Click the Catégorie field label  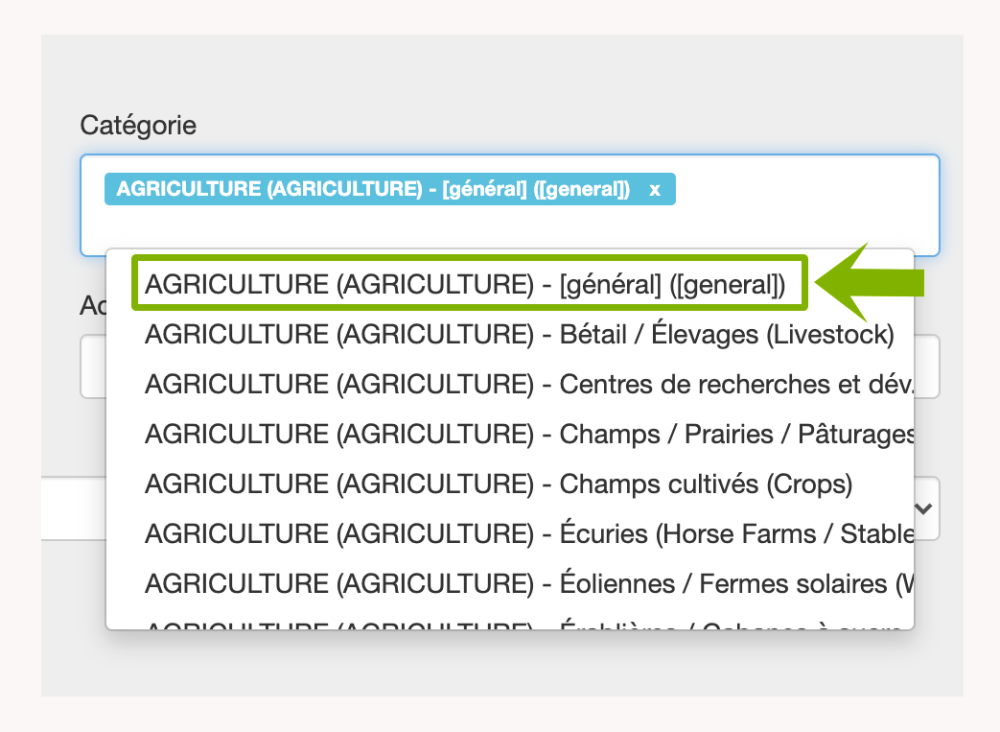[x=138, y=125]
